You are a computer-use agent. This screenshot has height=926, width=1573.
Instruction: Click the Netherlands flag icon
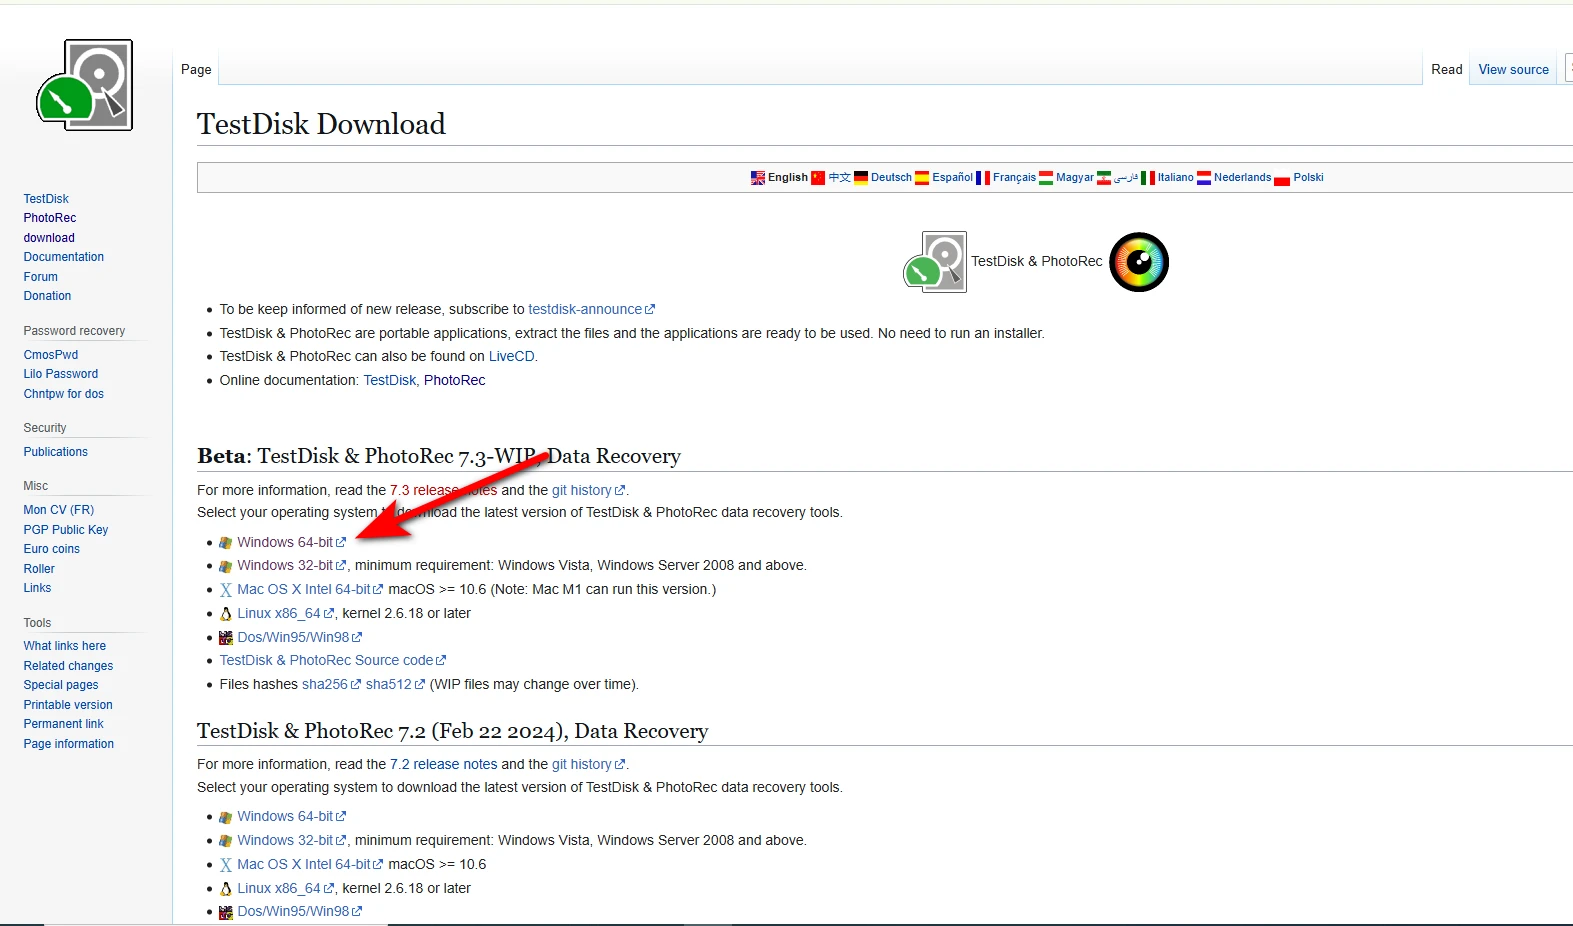click(1204, 178)
